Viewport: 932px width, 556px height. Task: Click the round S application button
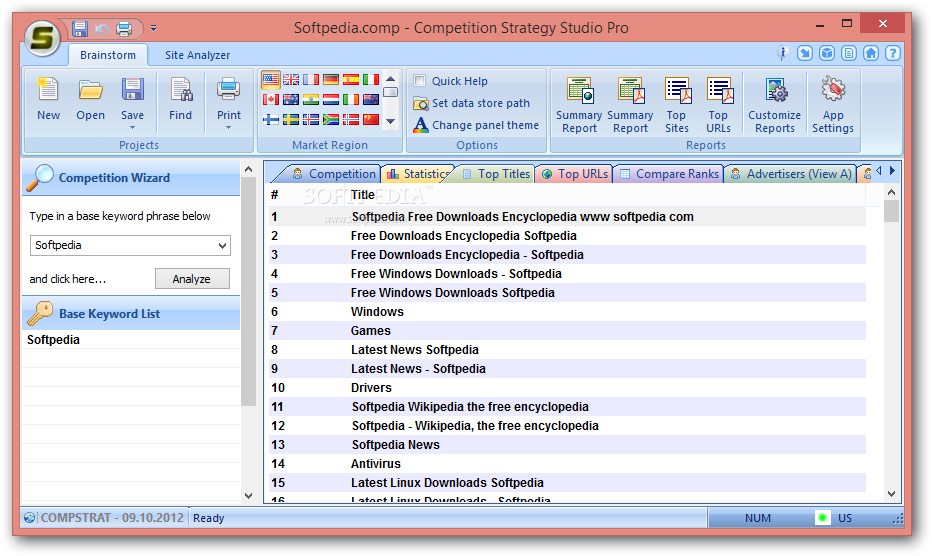pyautogui.click(x=42, y=38)
